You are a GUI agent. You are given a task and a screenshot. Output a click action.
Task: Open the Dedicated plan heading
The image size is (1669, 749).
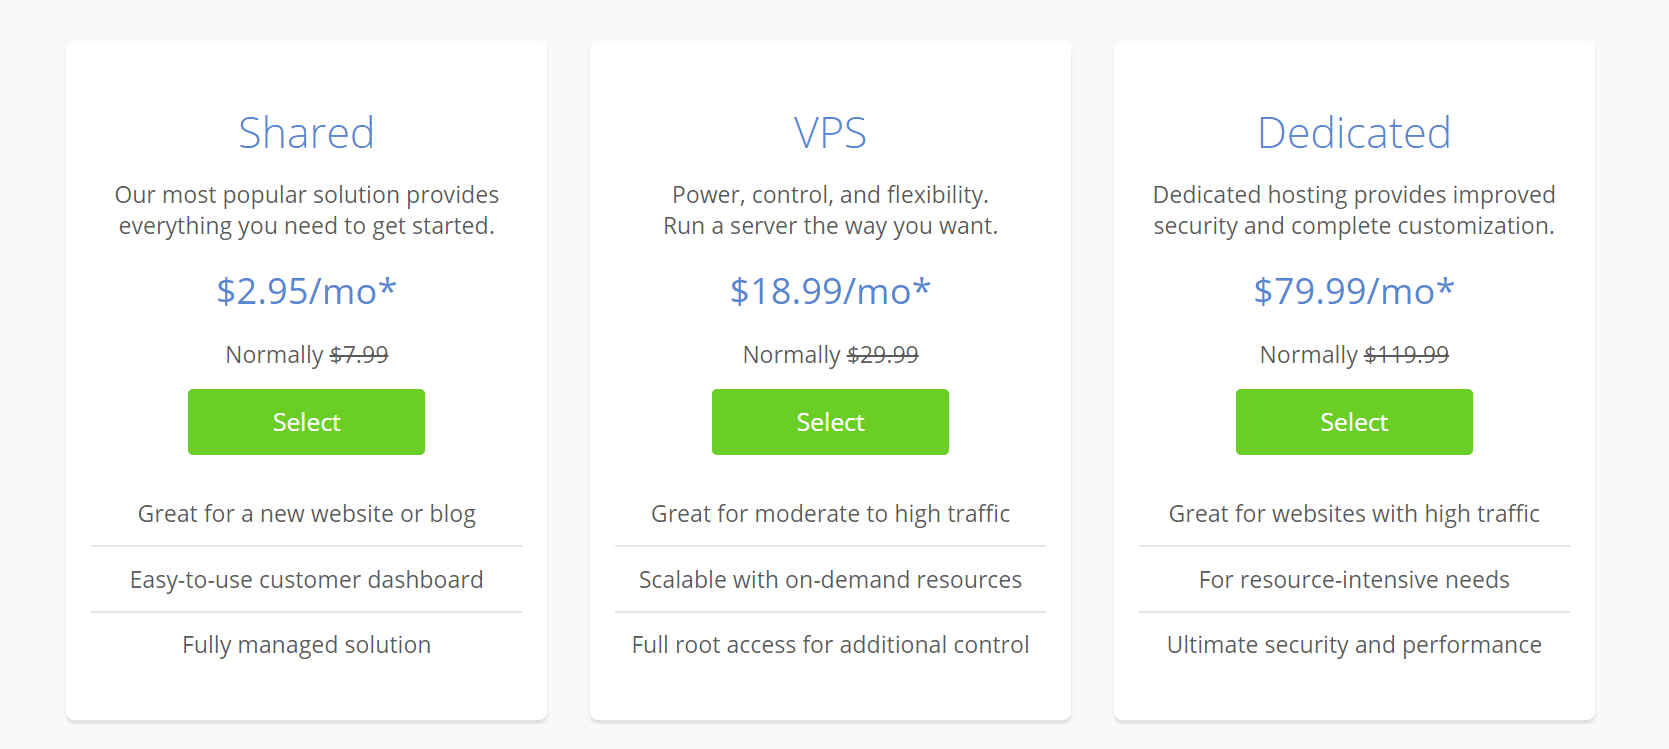pyautogui.click(x=1354, y=133)
